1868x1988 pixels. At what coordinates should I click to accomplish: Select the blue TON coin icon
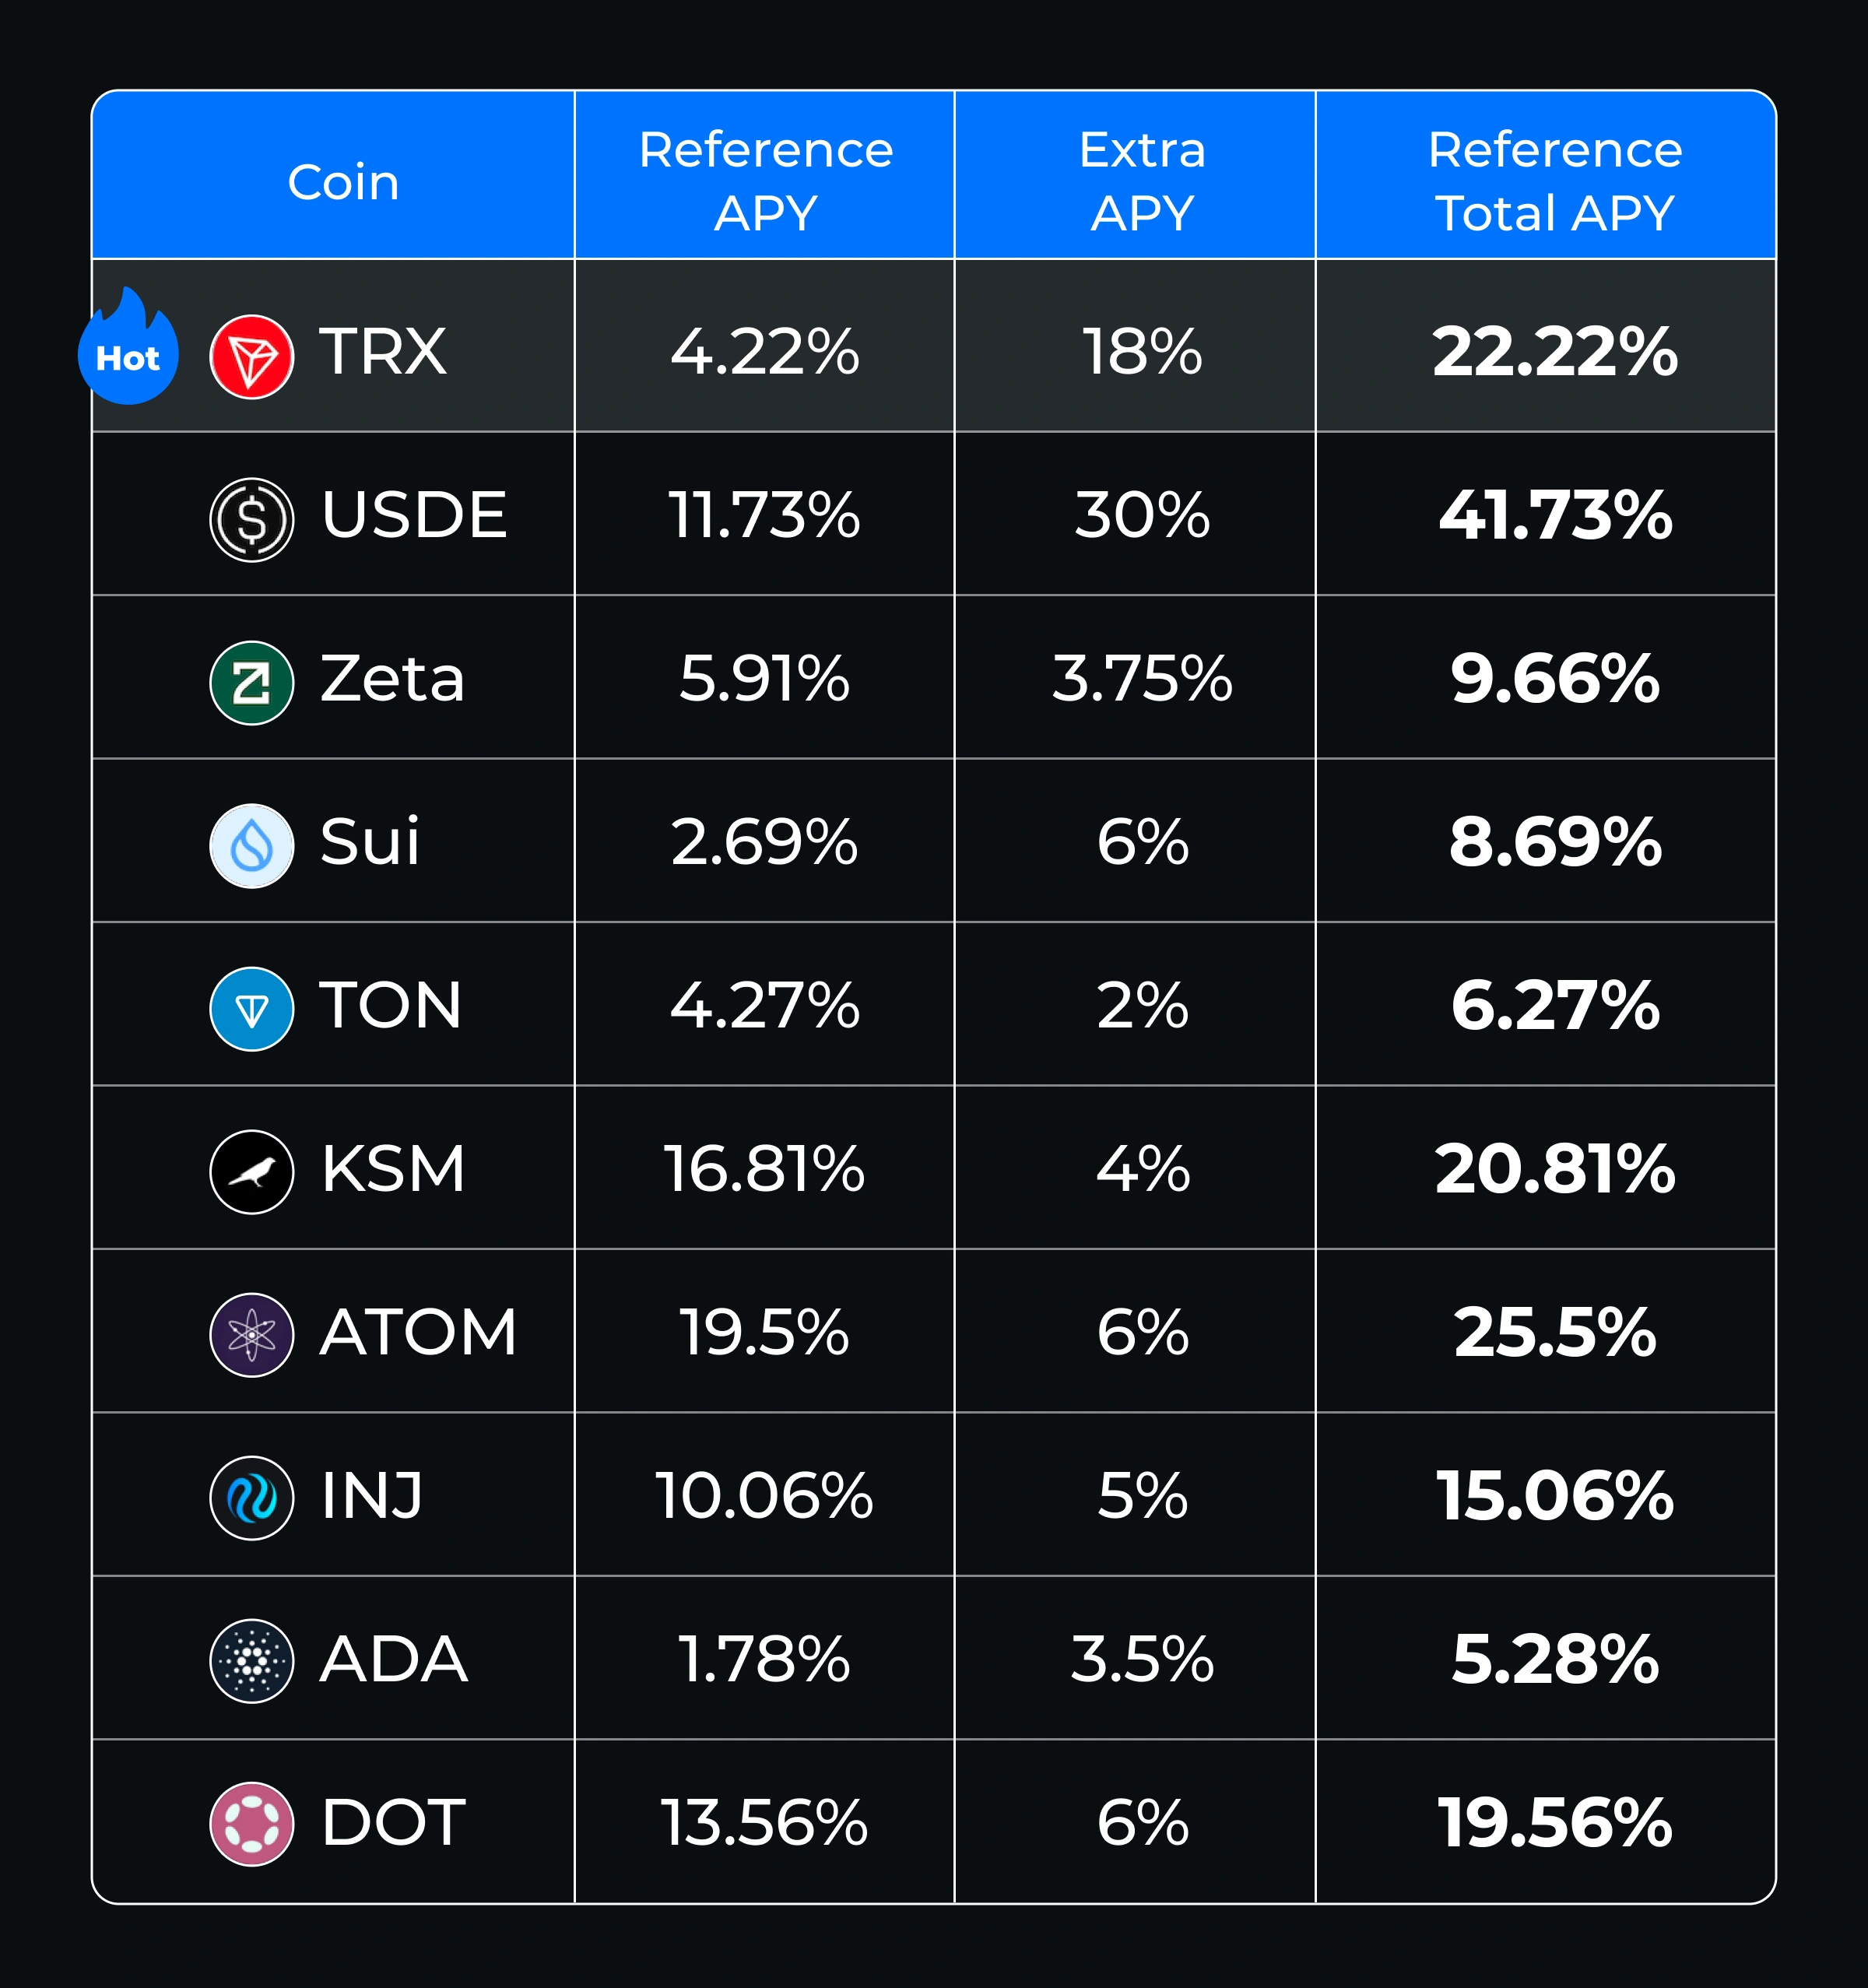coord(252,1009)
